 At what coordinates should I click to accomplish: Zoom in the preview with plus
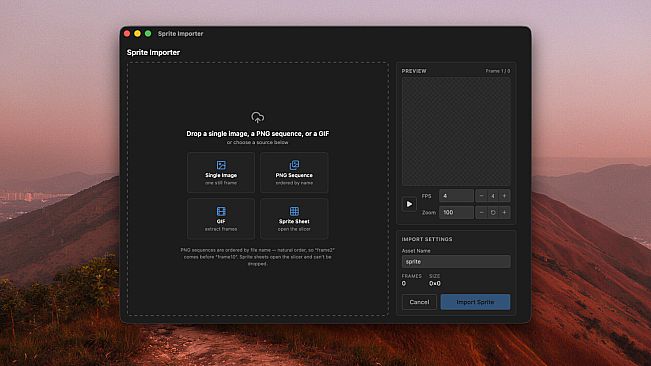pyautogui.click(x=504, y=212)
